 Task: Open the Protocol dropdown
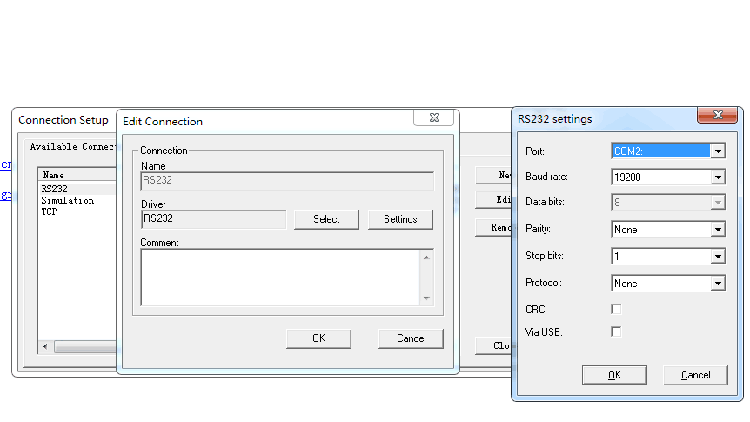[717, 283]
